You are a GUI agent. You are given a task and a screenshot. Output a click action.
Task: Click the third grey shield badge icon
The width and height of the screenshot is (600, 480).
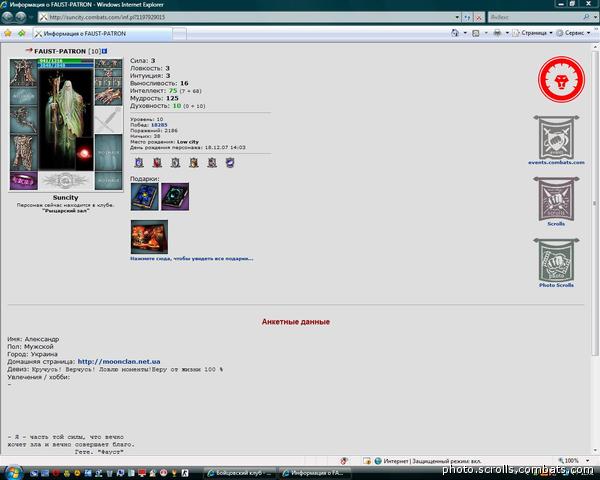coord(175,163)
